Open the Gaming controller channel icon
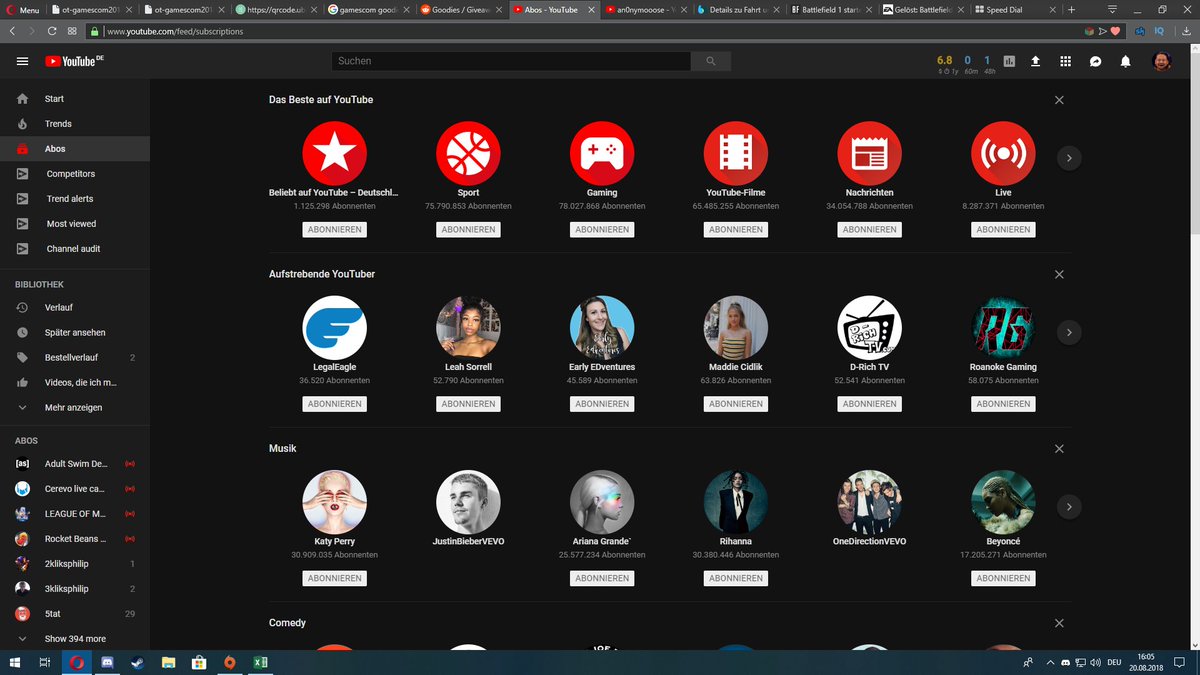The height and width of the screenshot is (675, 1200). [602, 153]
